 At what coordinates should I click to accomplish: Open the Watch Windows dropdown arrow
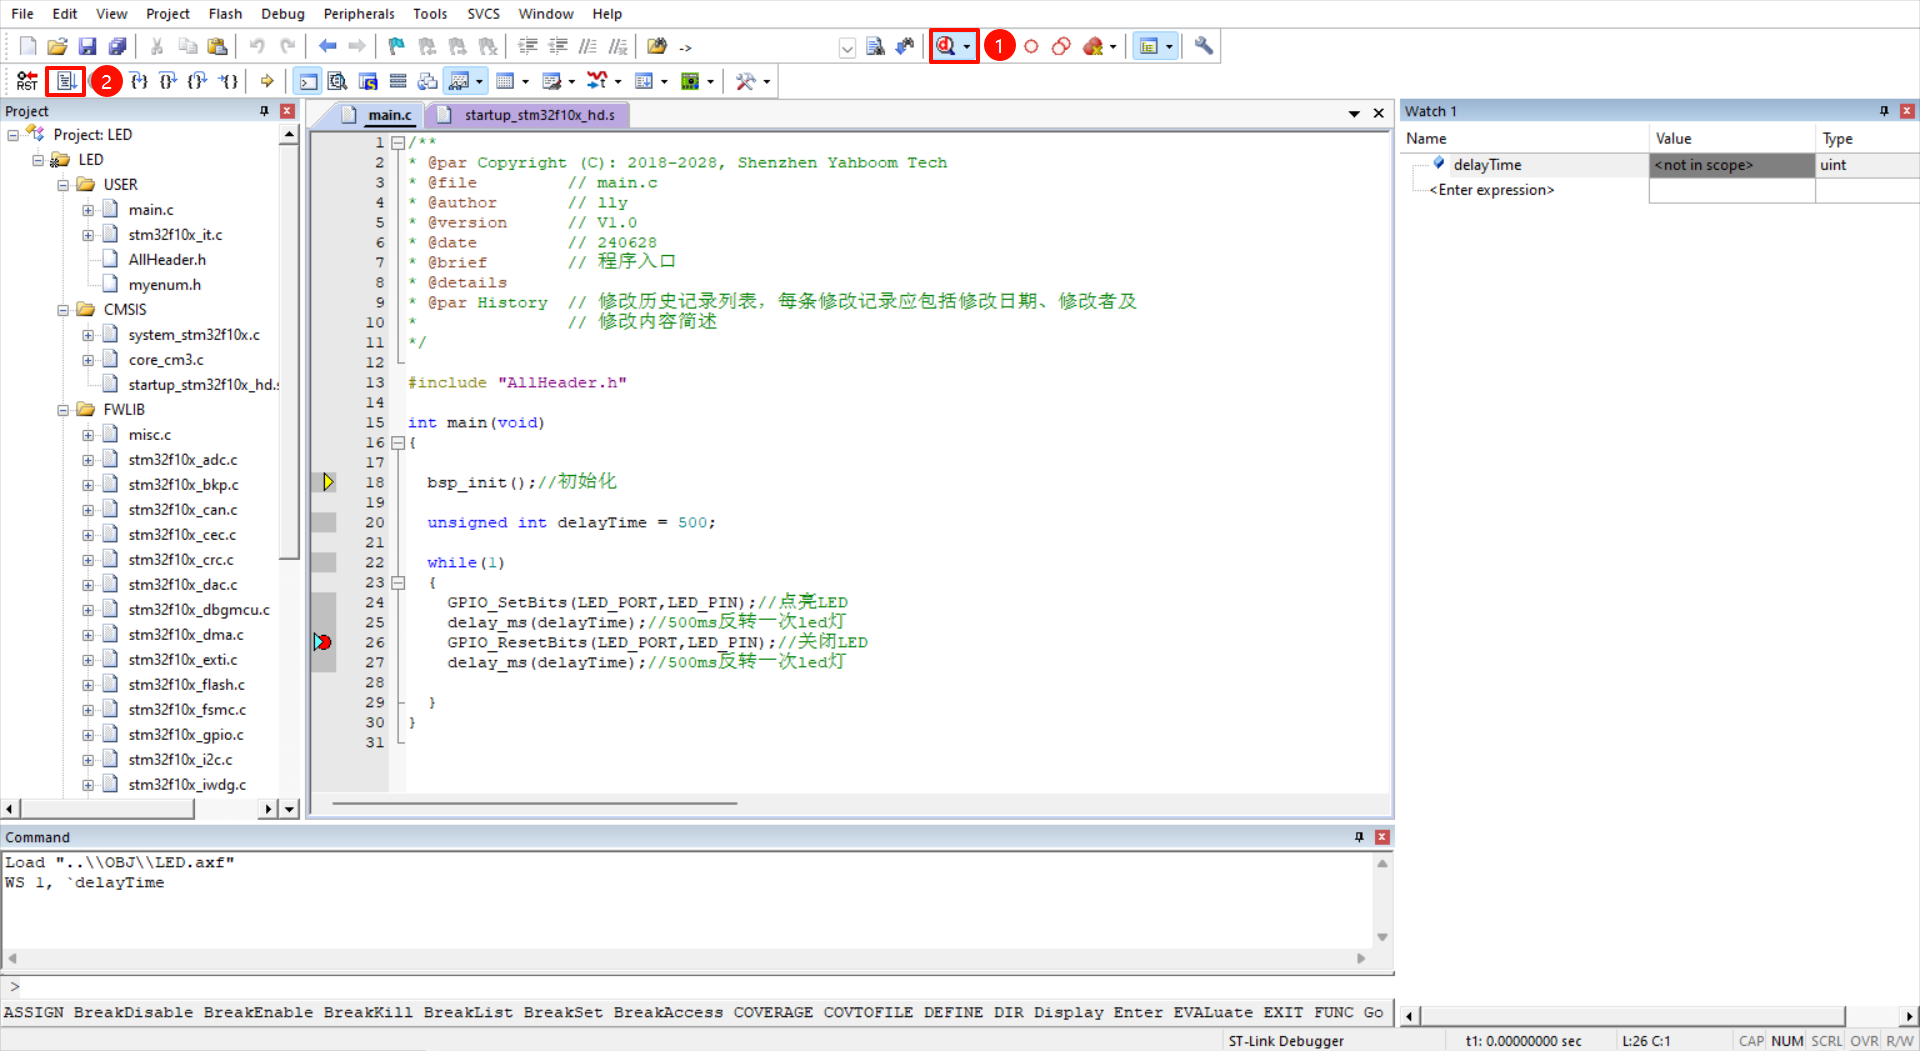coord(480,82)
